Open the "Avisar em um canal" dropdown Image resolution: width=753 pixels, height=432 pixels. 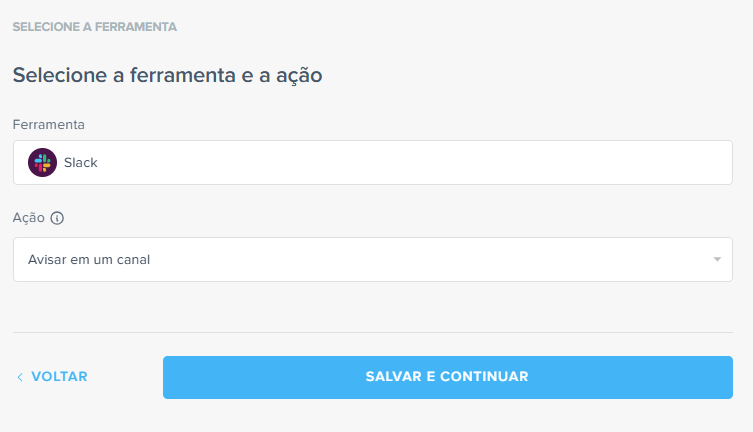click(x=372, y=260)
